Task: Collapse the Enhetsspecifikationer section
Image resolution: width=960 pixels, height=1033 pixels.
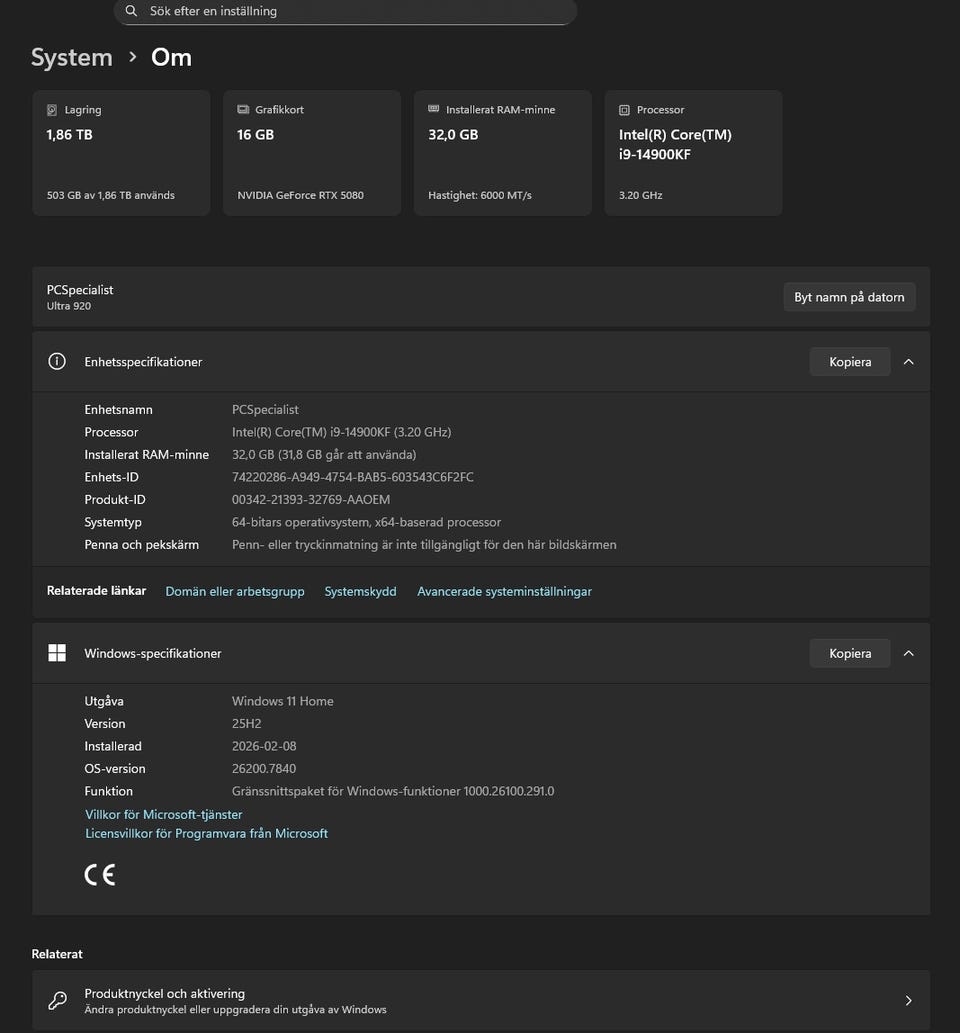Action: (908, 362)
